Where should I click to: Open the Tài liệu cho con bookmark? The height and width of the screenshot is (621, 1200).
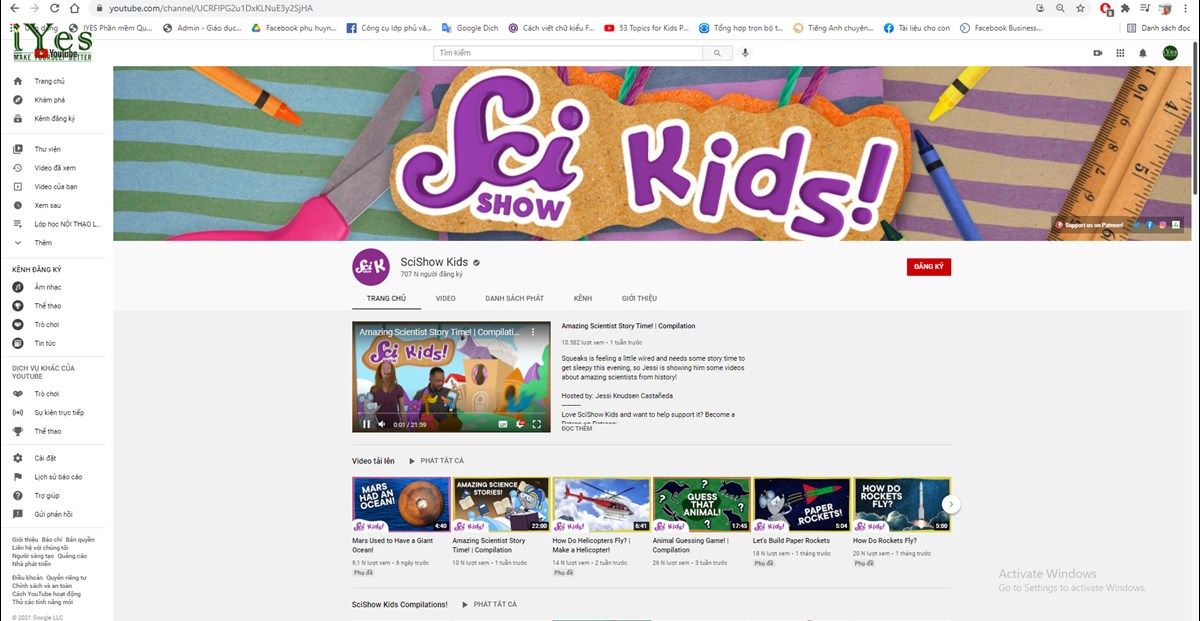click(916, 28)
